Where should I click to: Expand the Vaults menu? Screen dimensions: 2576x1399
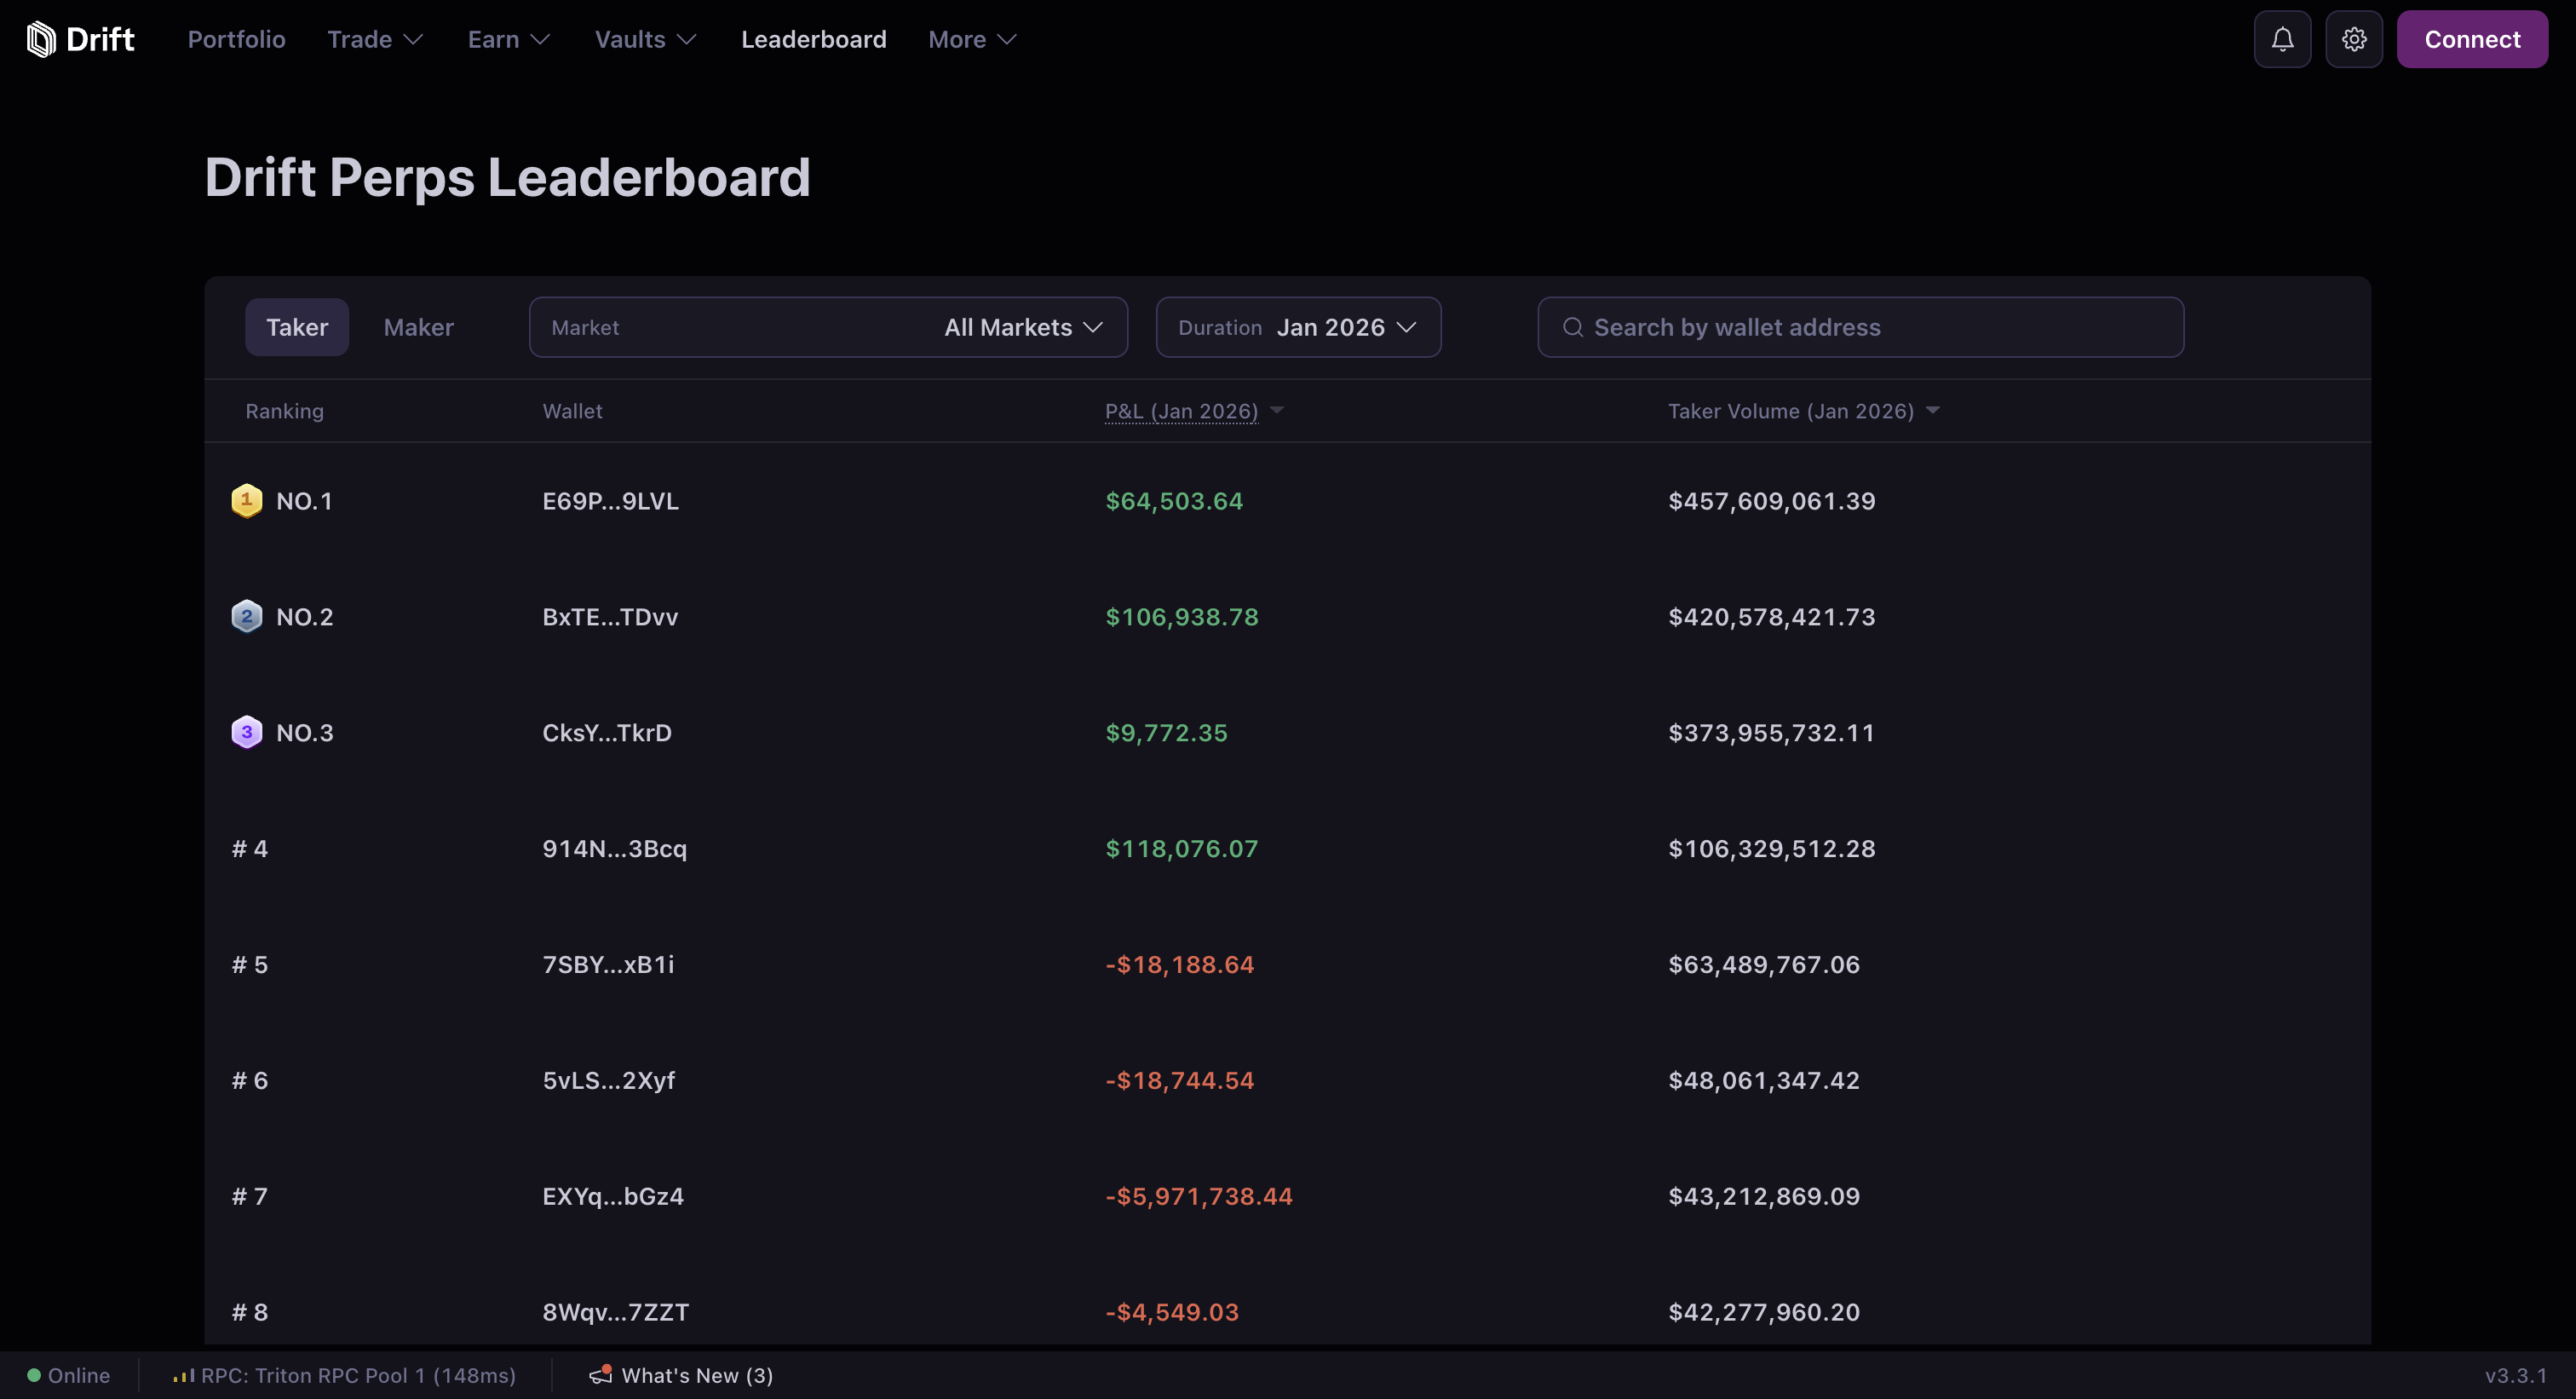pyautogui.click(x=645, y=39)
